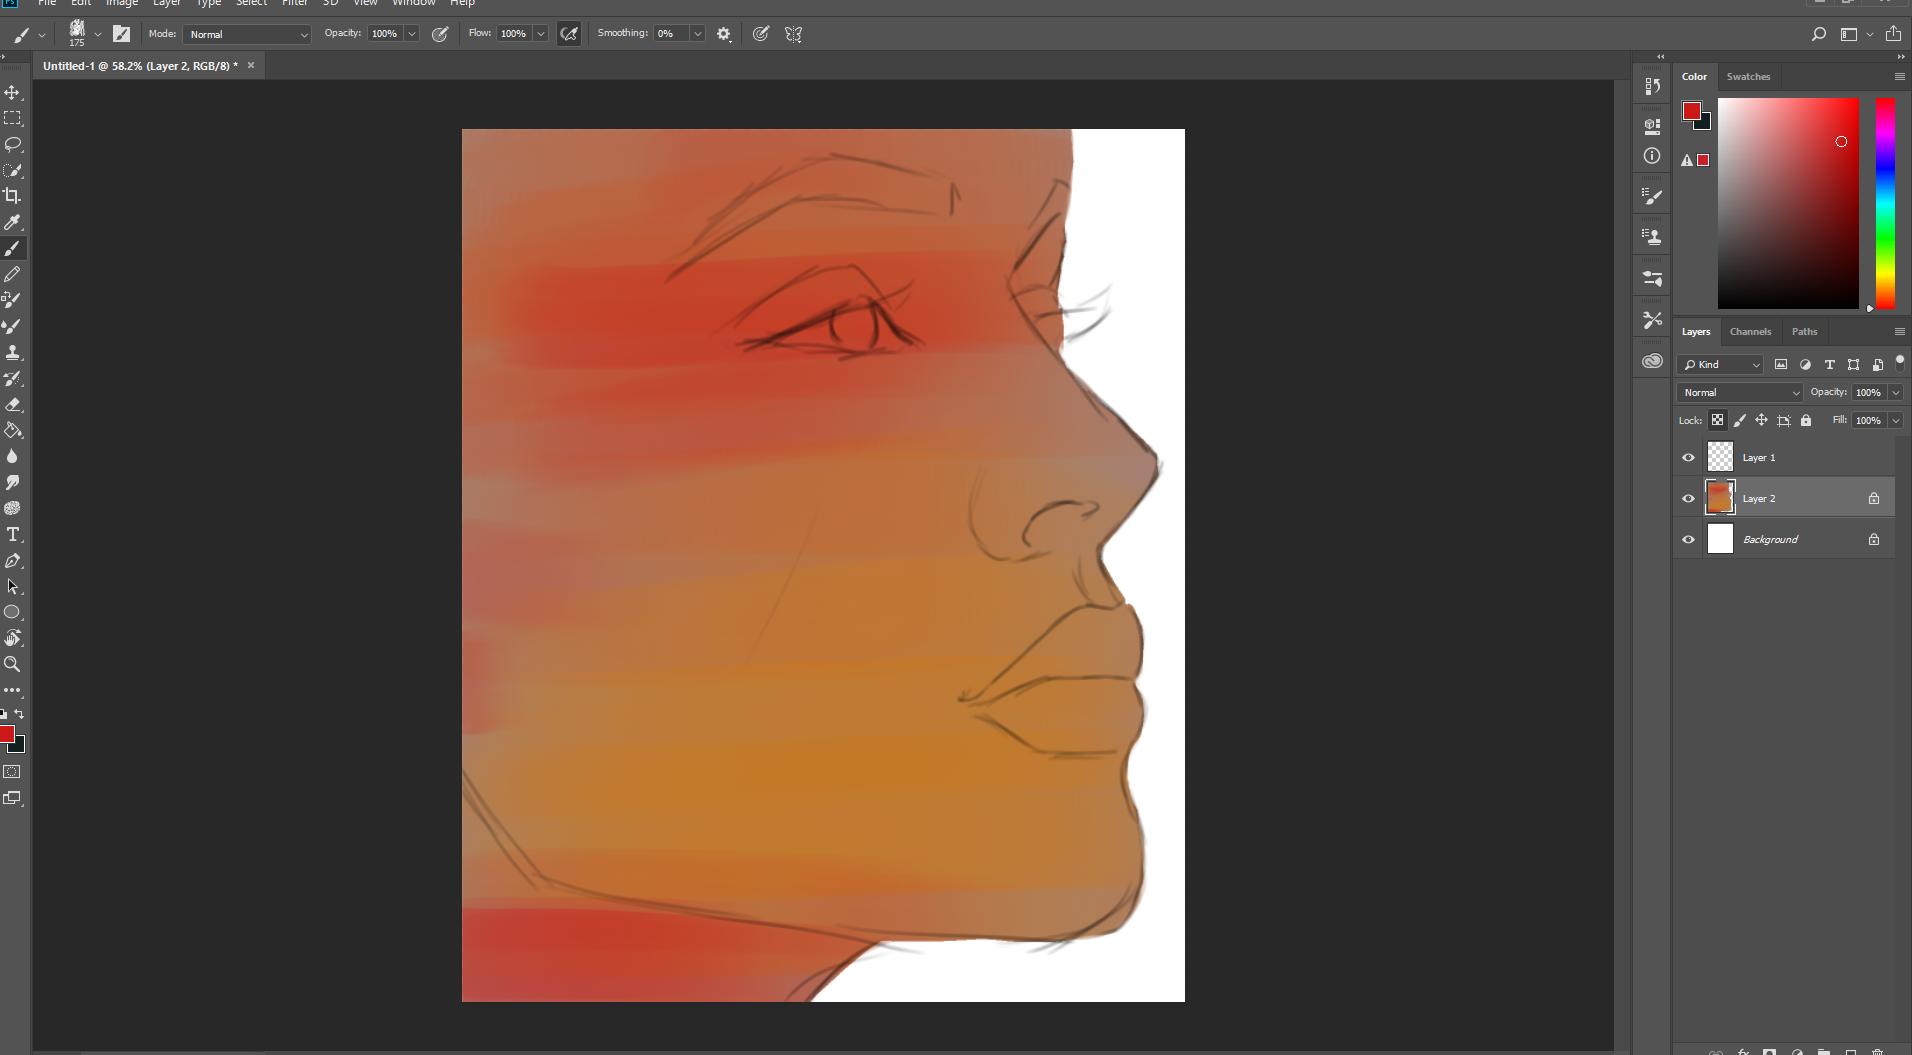Select the Horizontal Type tool

point(12,535)
